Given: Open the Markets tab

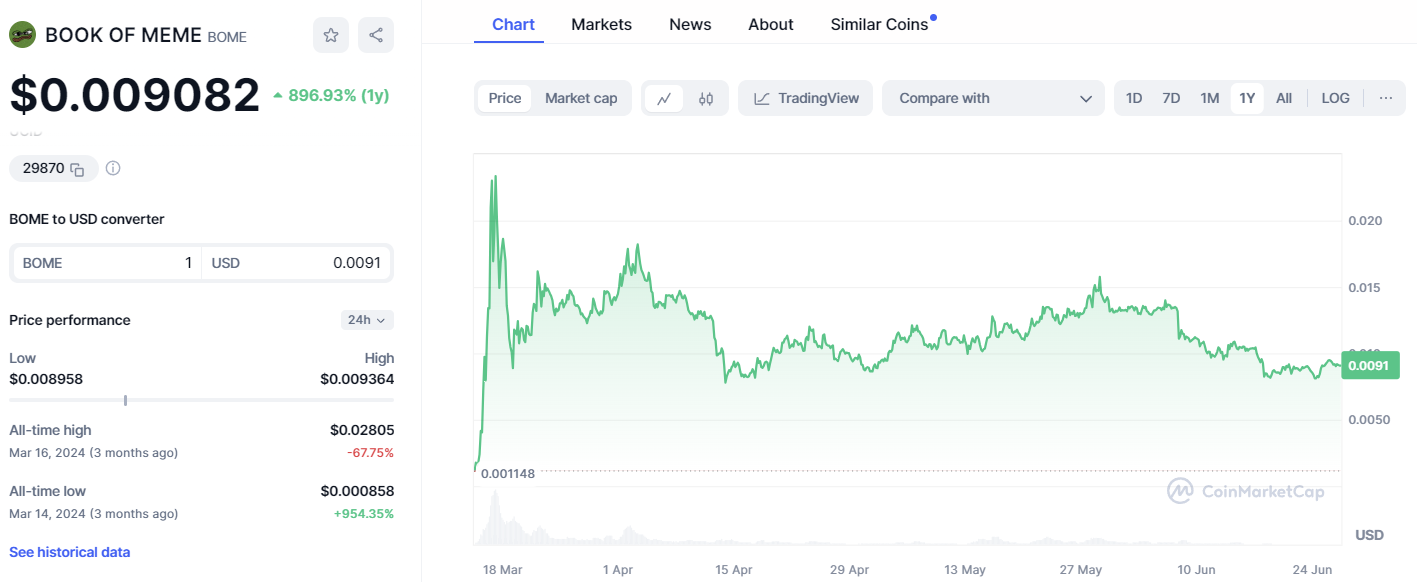Looking at the screenshot, I should pyautogui.click(x=601, y=24).
